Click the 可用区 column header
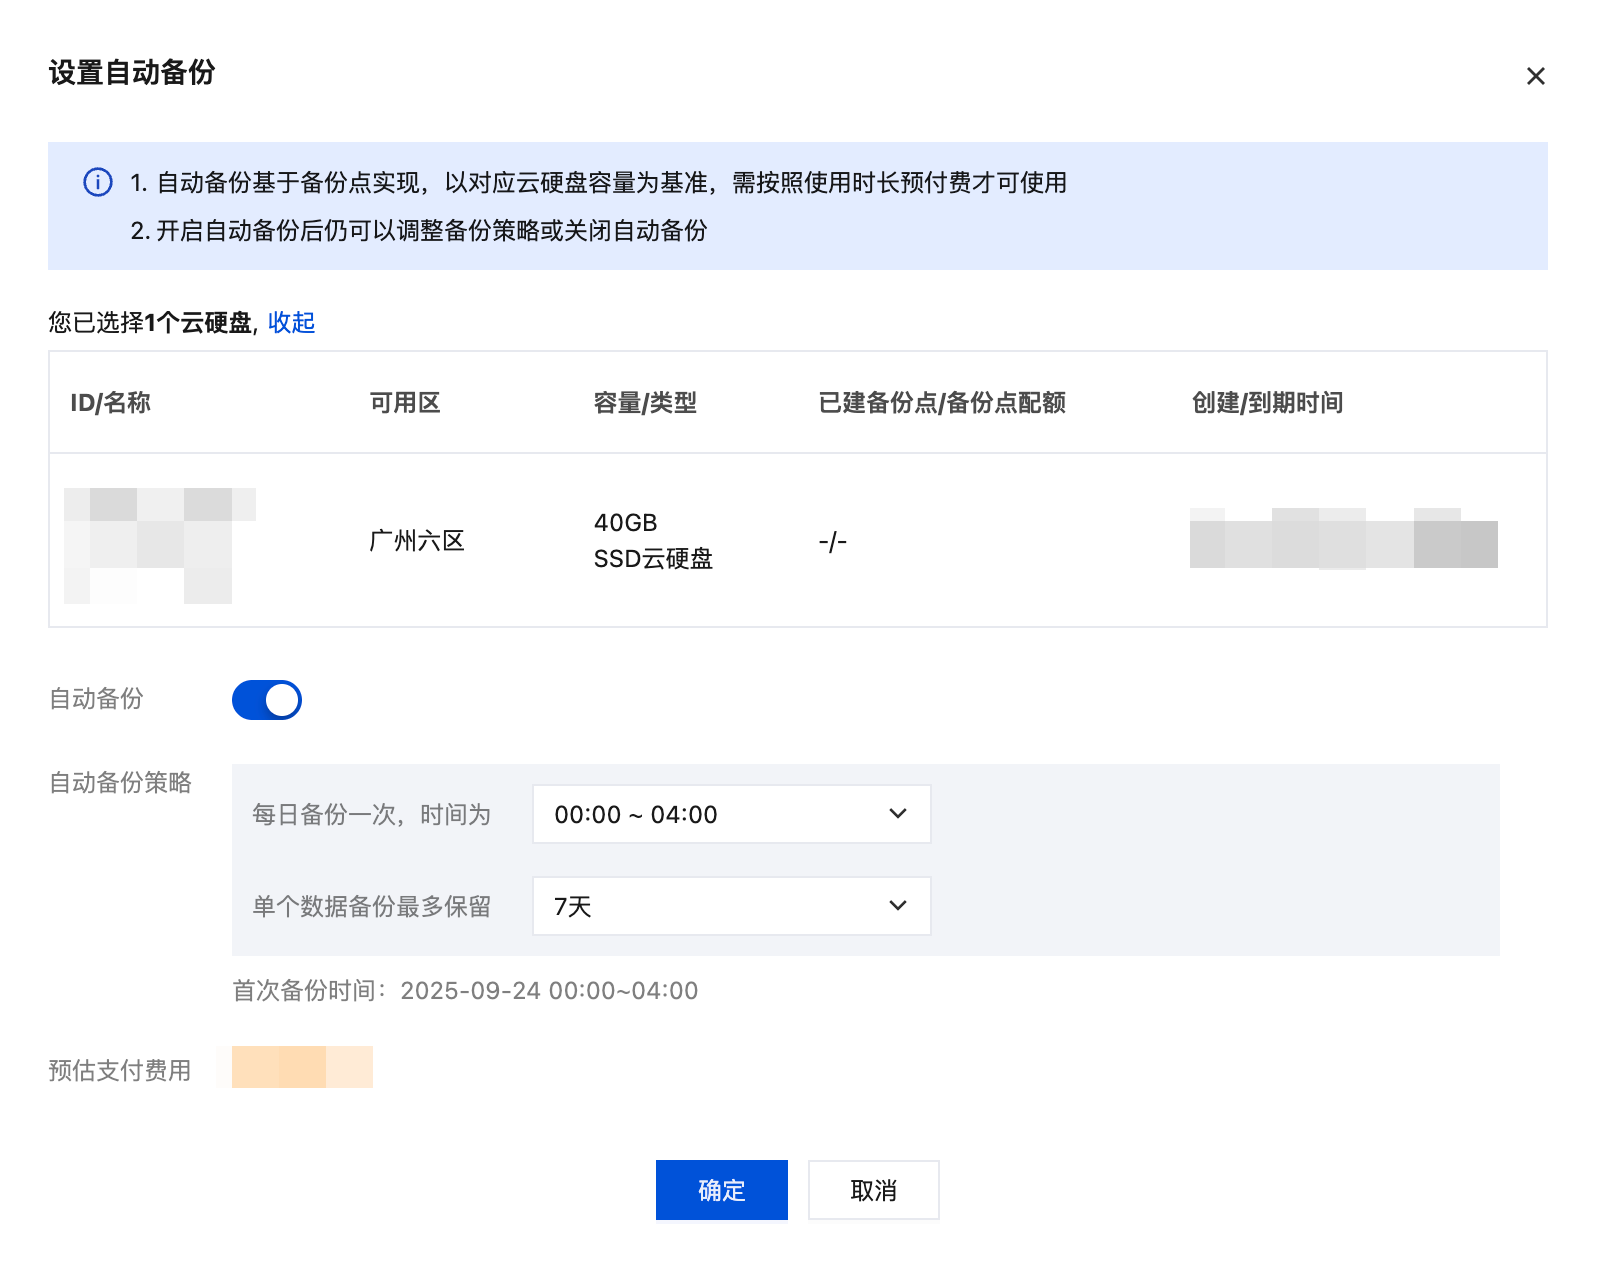The height and width of the screenshot is (1266, 1598). (405, 403)
